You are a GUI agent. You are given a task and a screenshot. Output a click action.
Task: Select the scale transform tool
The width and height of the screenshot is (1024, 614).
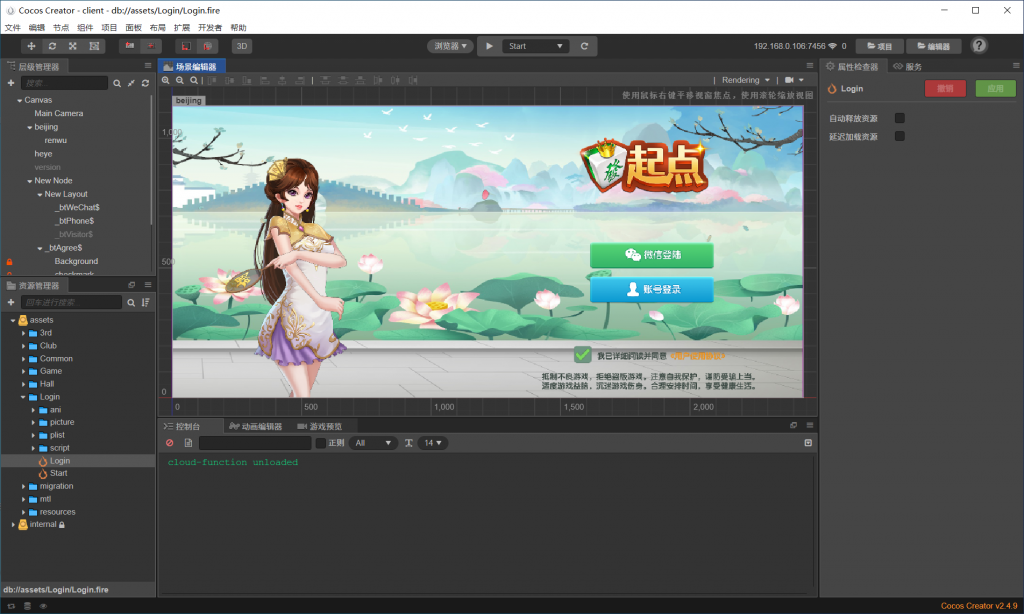(x=72, y=46)
